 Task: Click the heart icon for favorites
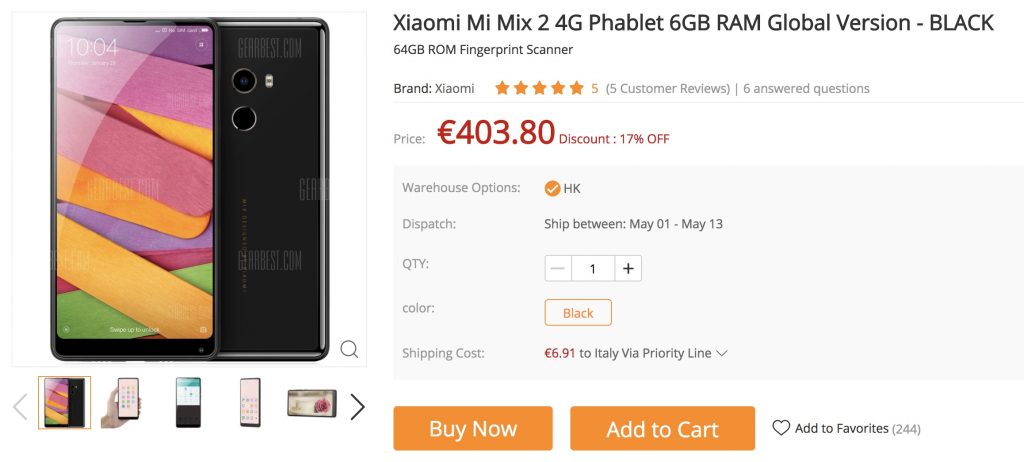click(781, 428)
